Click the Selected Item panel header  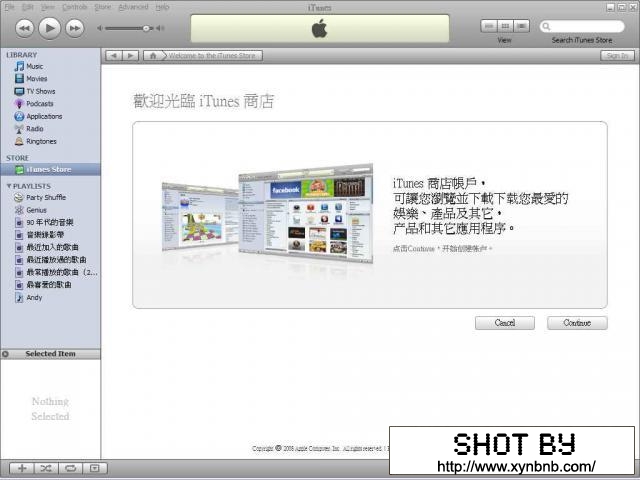coord(51,354)
